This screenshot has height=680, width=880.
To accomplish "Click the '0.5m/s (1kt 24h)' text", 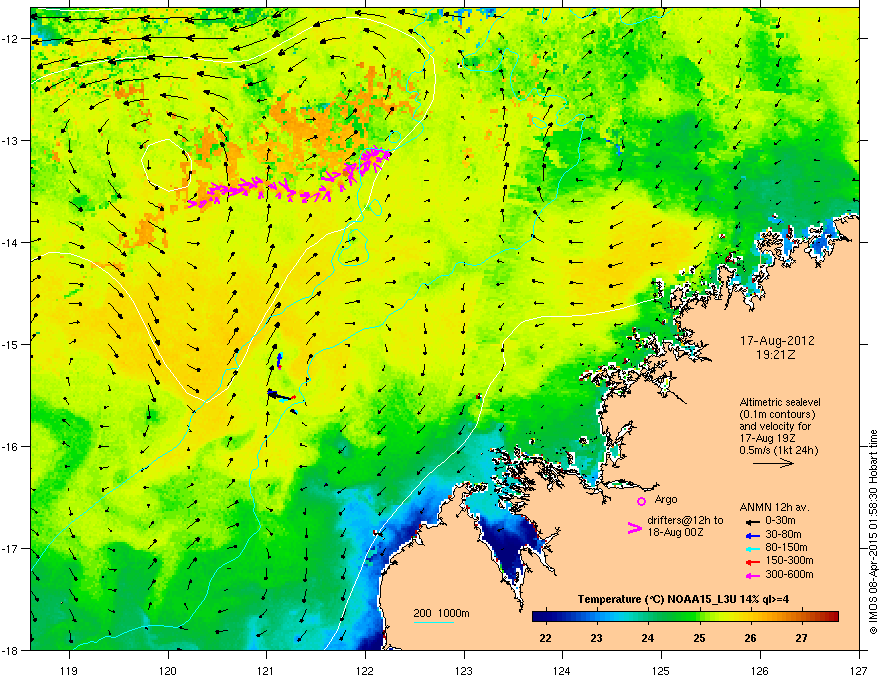I will point(778,450).
